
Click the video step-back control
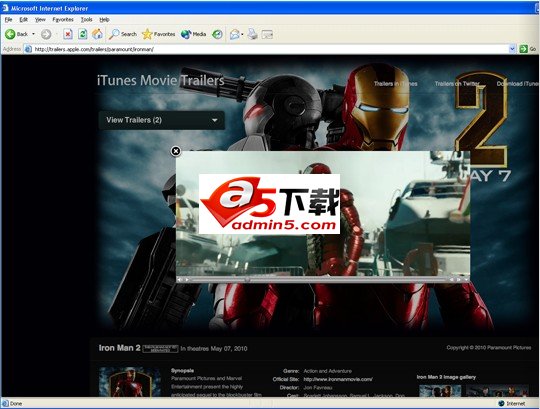click(x=451, y=280)
